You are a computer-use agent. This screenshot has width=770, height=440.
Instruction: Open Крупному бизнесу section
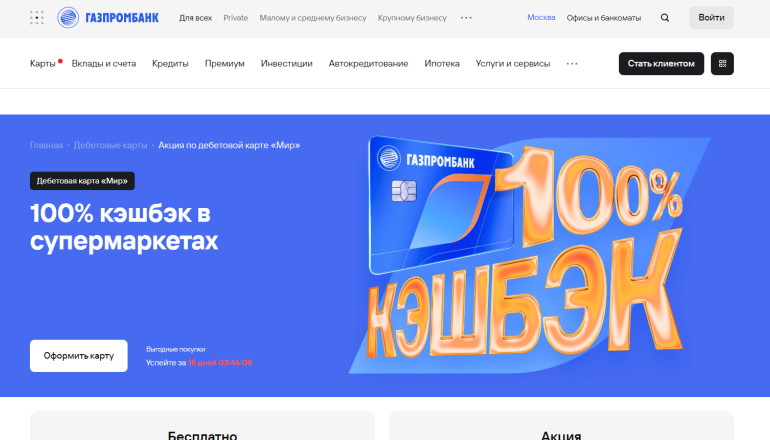412,18
